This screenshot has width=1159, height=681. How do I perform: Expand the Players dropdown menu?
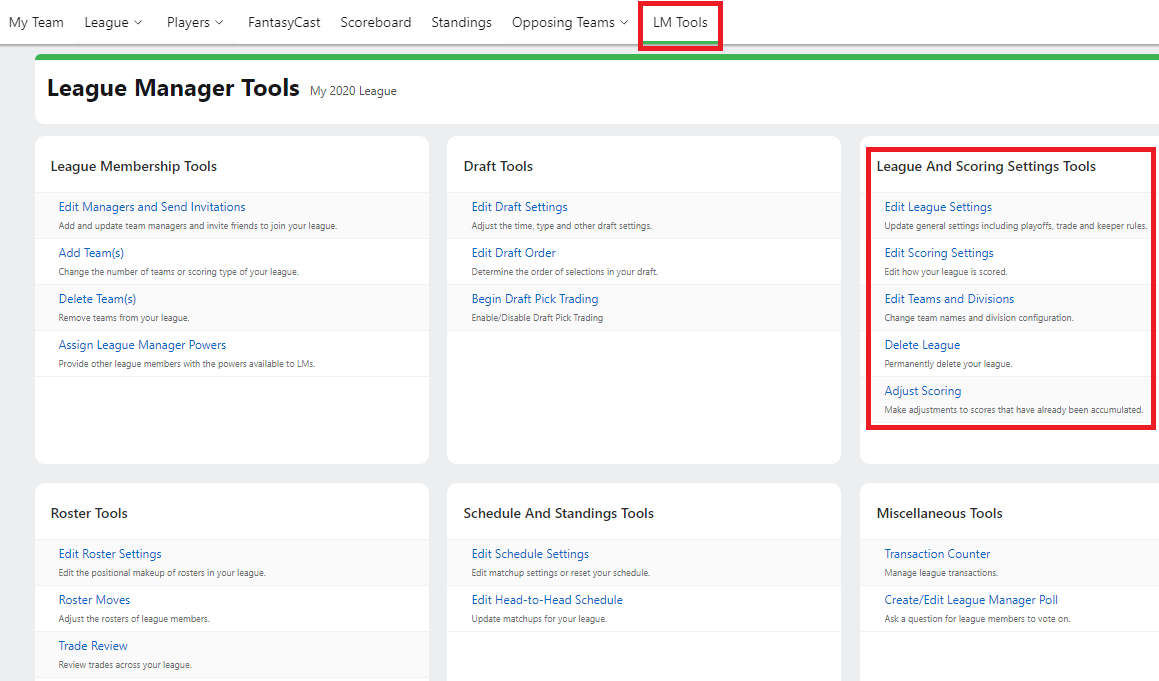(x=195, y=23)
